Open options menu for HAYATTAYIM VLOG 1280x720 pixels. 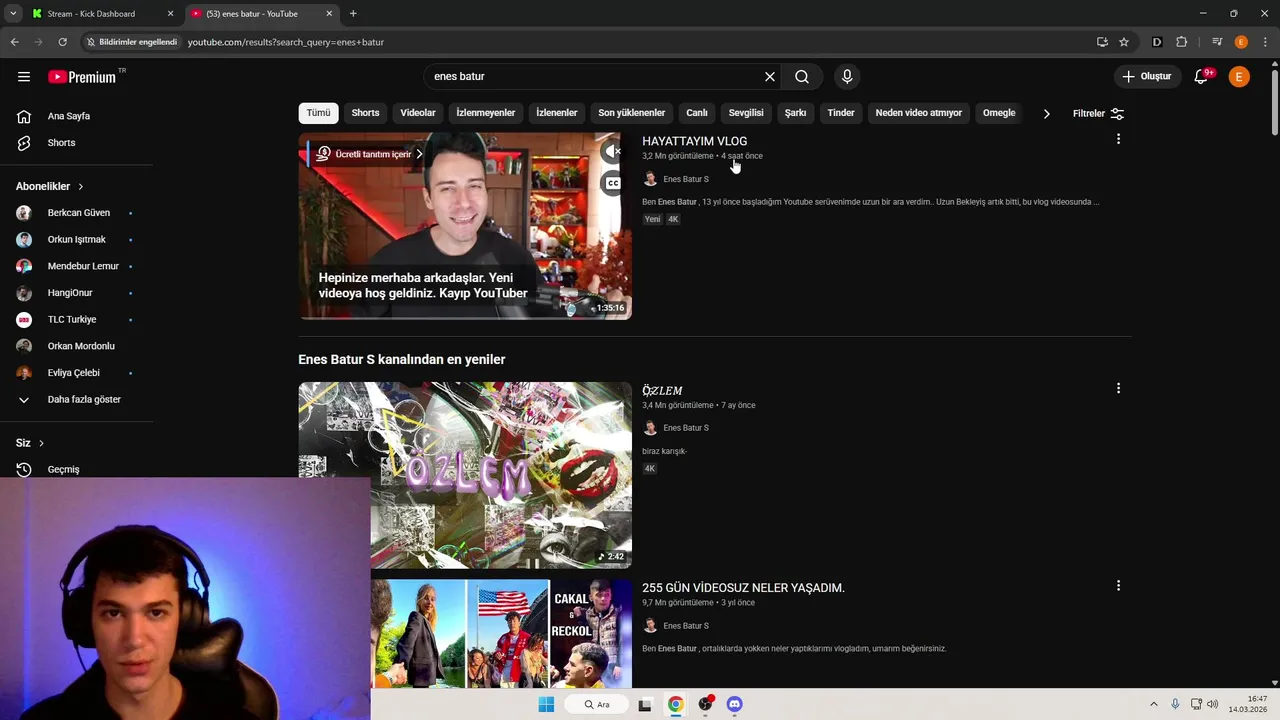click(x=1118, y=139)
